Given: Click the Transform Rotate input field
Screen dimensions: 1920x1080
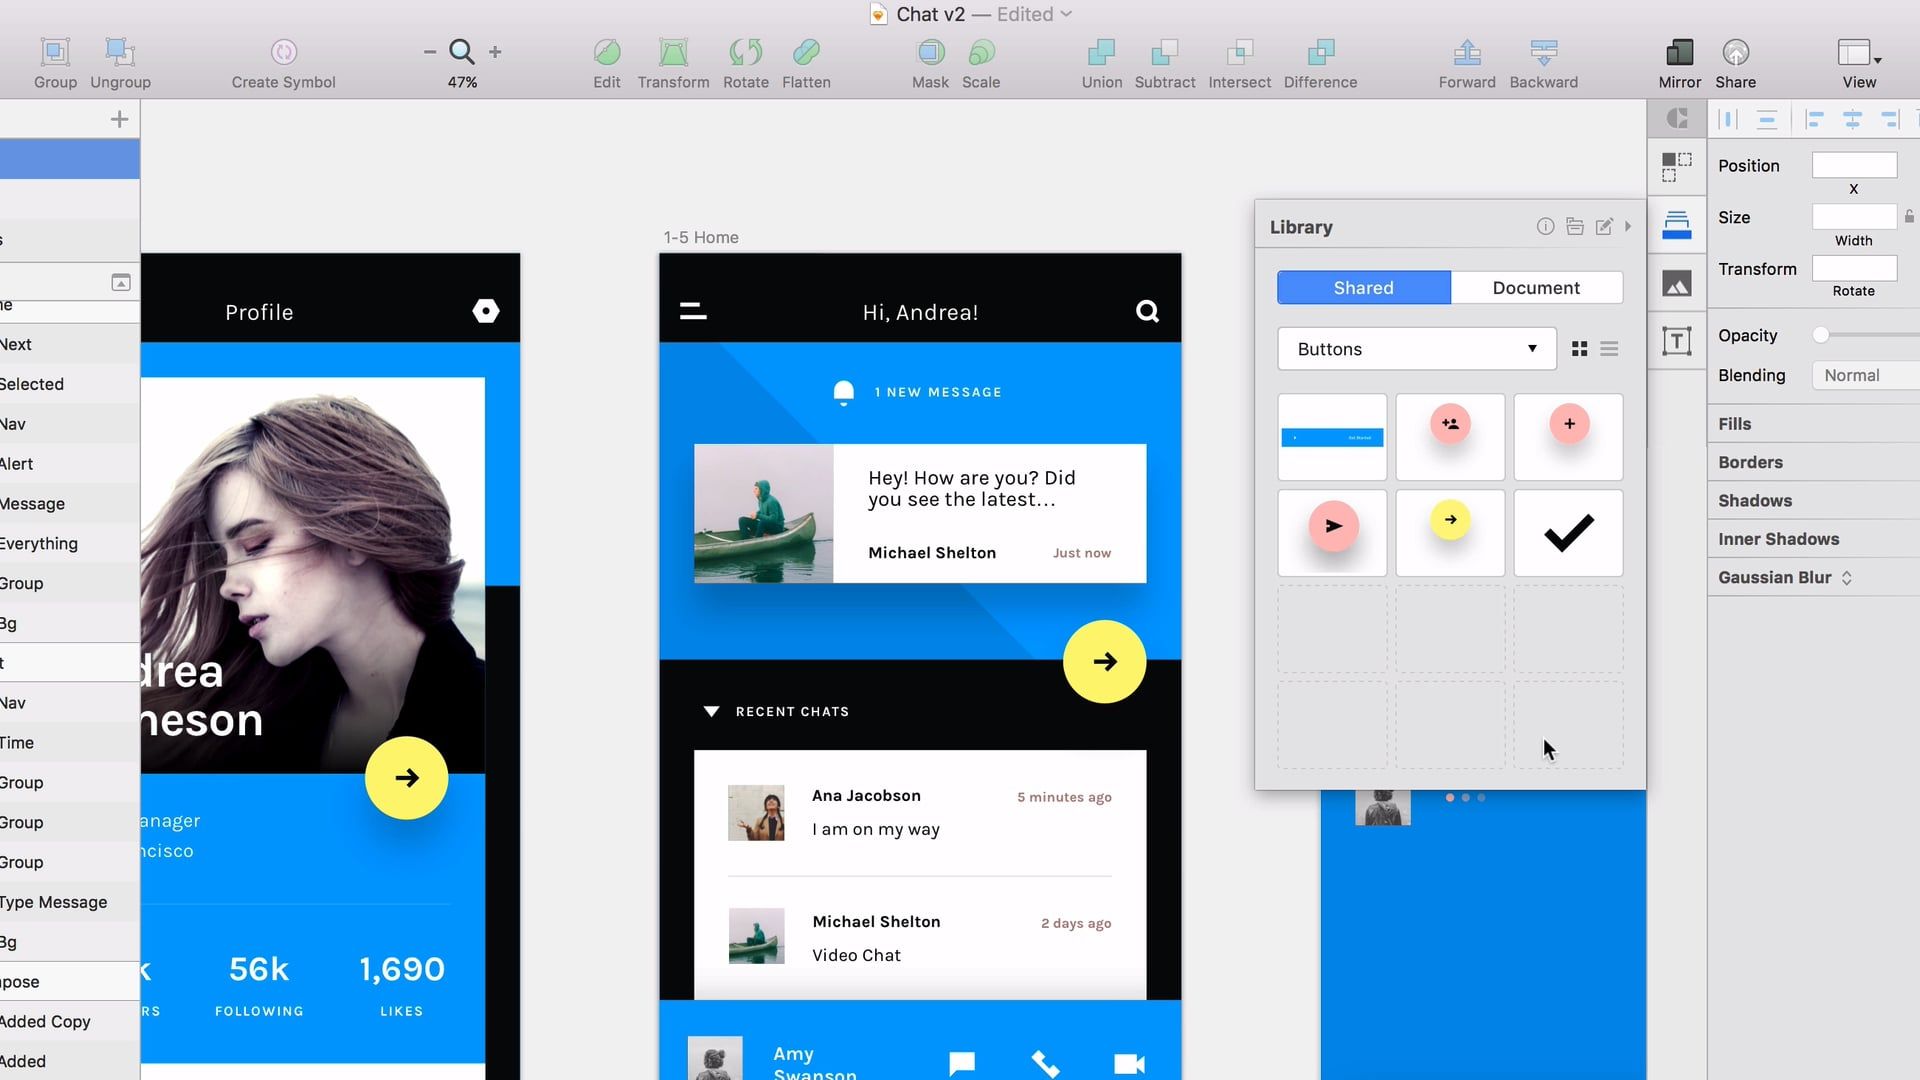Looking at the screenshot, I should [1854, 268].
